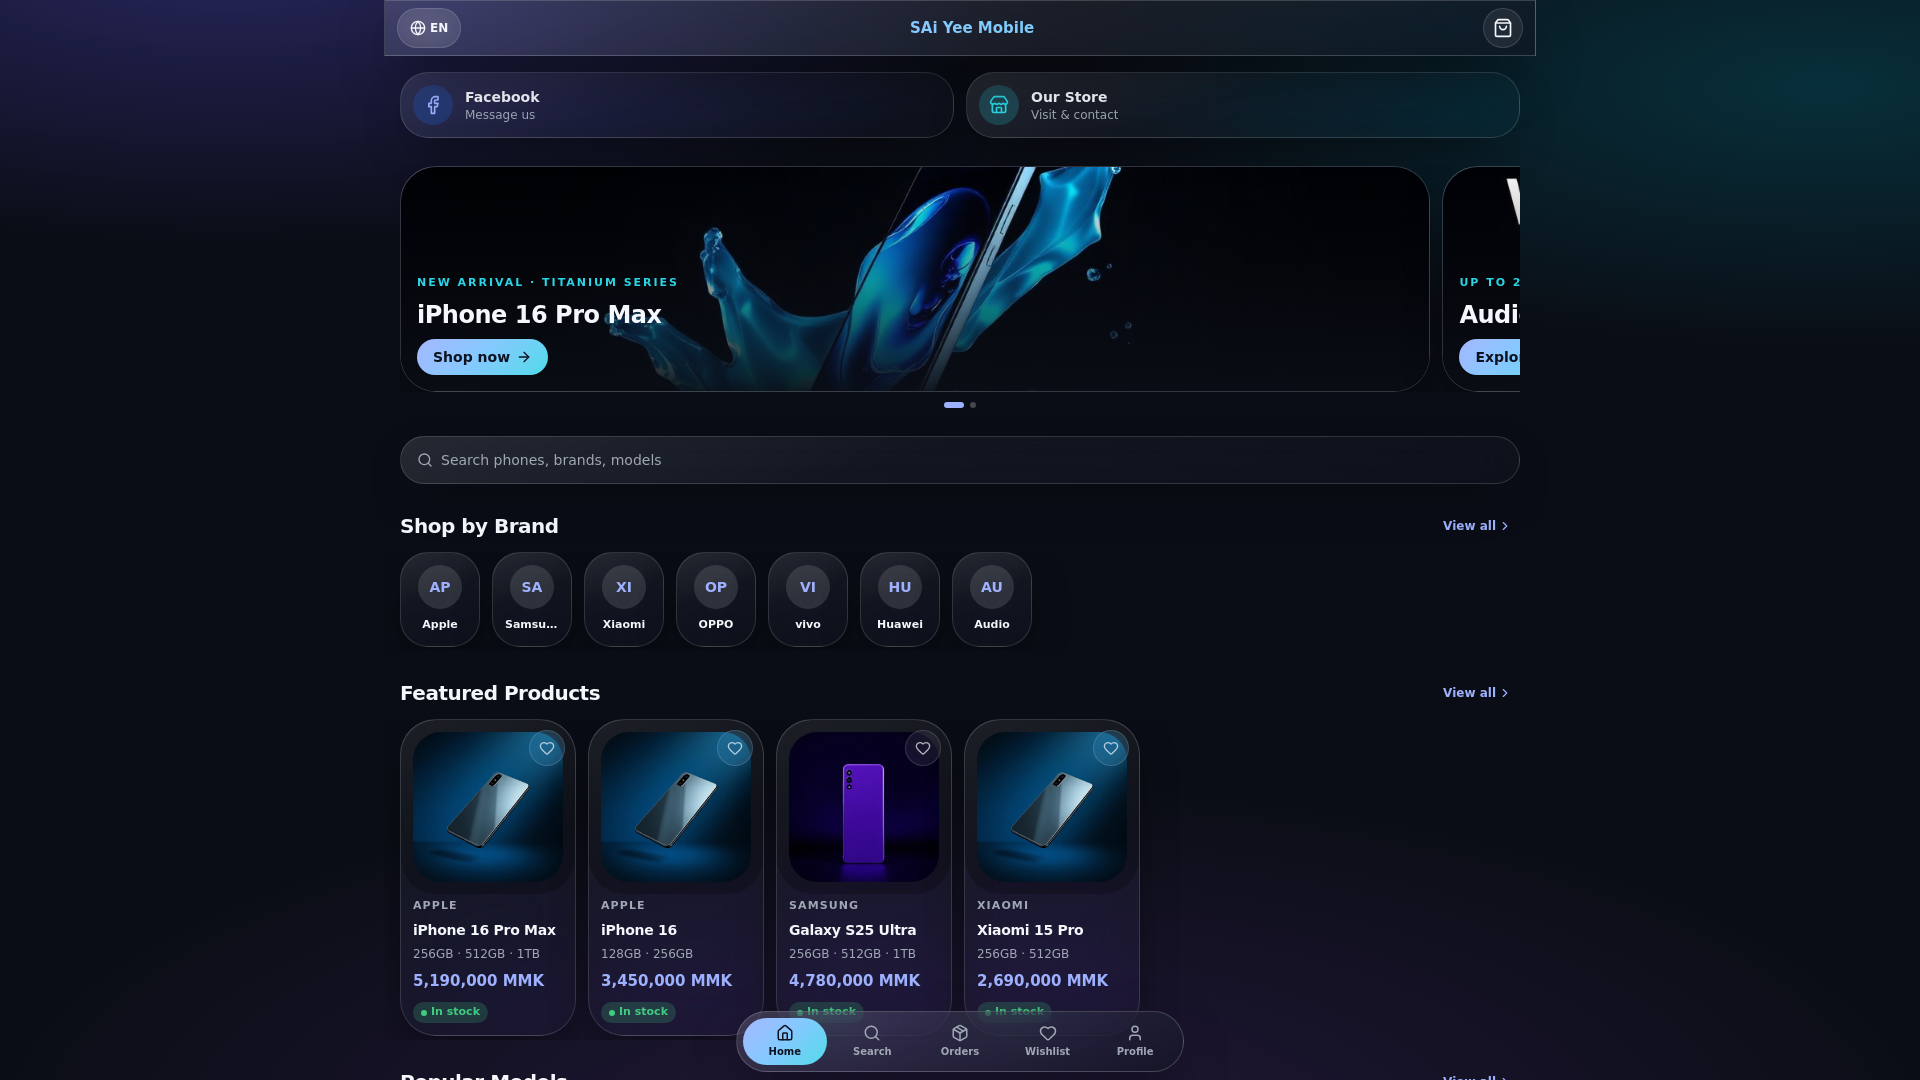Click the Galaxy S25 Ultra product name
Screen dimensions: 1920x1080
(853, 930)
